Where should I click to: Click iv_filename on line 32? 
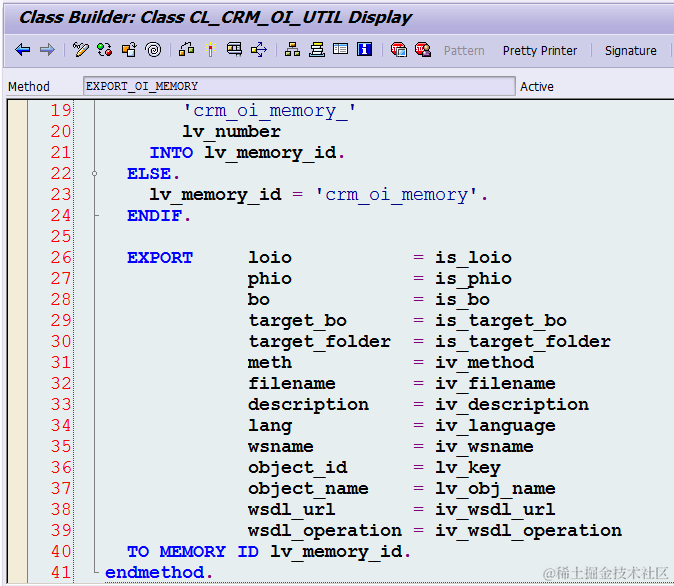(495, 384)
